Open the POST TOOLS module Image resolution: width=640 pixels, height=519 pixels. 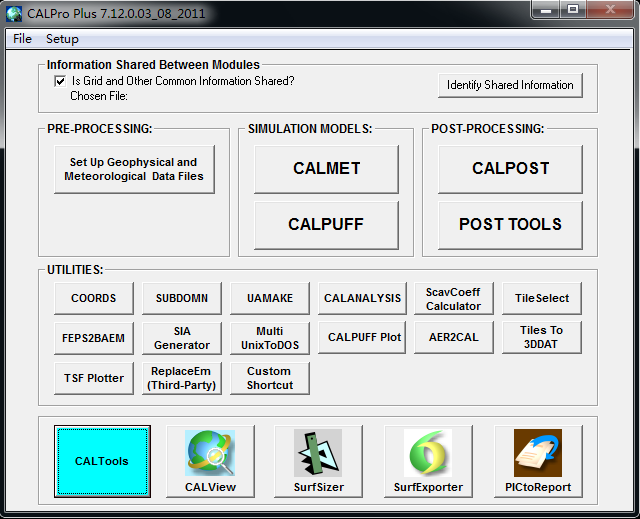click(510, 225)
